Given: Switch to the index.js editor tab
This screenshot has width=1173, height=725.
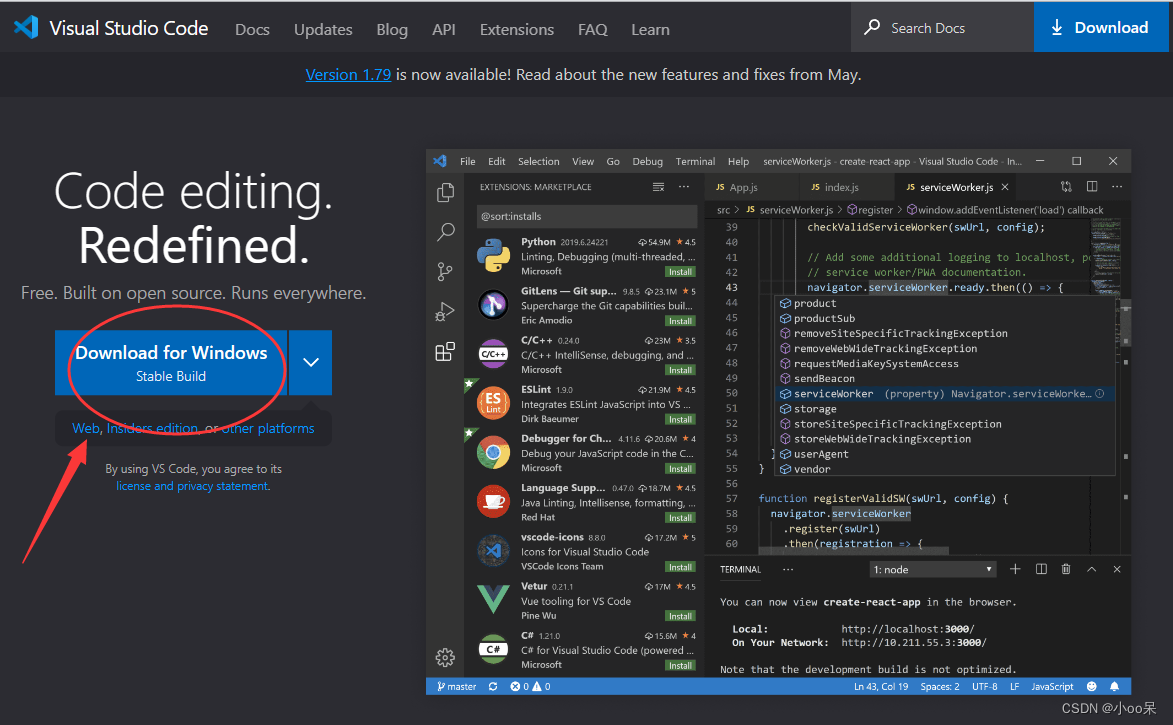Looking at the screenshot, I should pos(847,187).
